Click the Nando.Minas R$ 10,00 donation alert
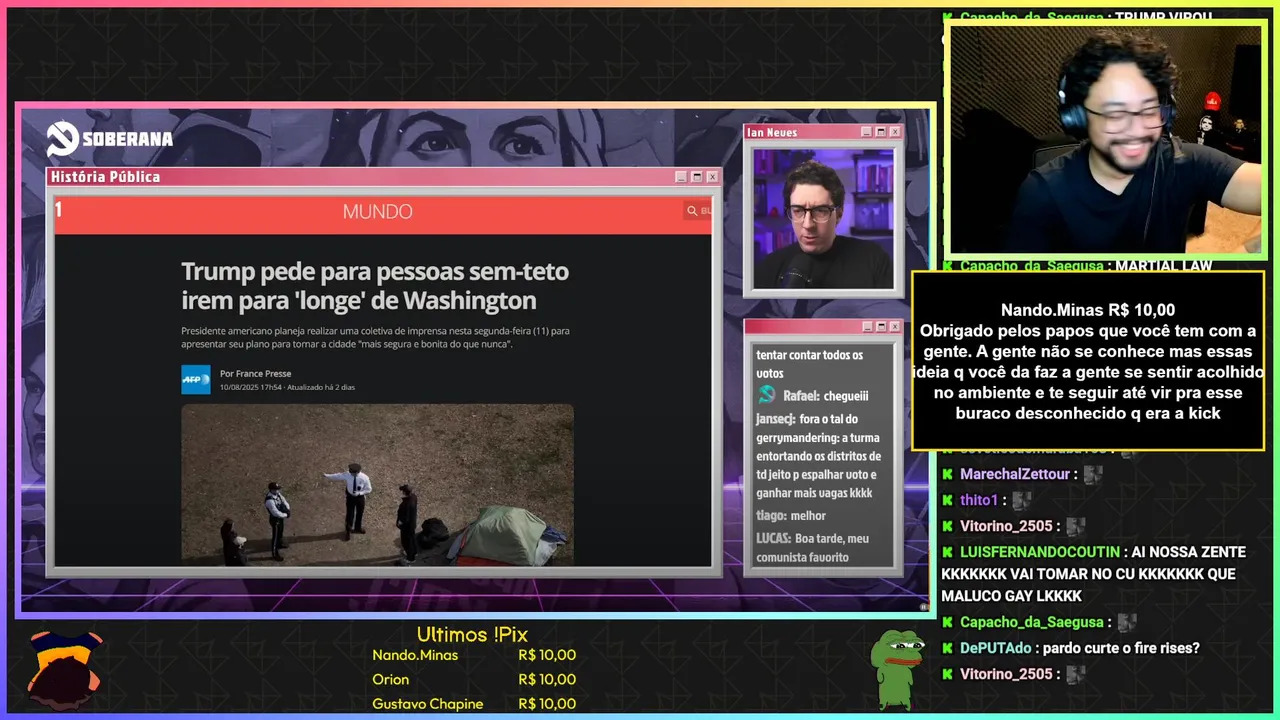This screenshot has width=1280, height=720. (1088, 361)
